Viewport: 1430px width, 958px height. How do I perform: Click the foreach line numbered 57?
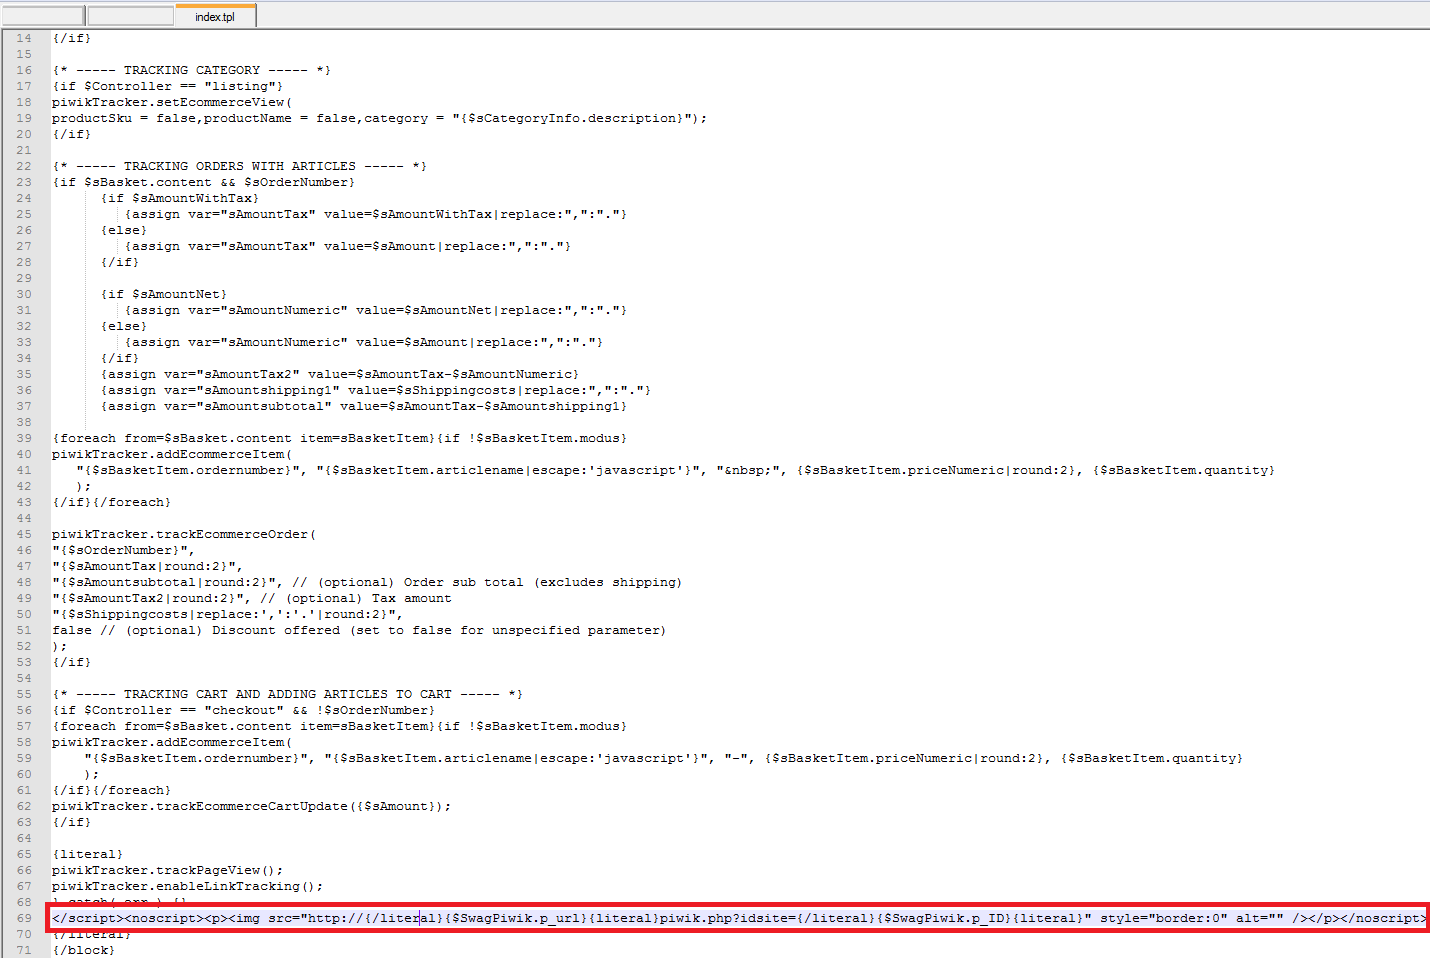[x=340, y=726]
